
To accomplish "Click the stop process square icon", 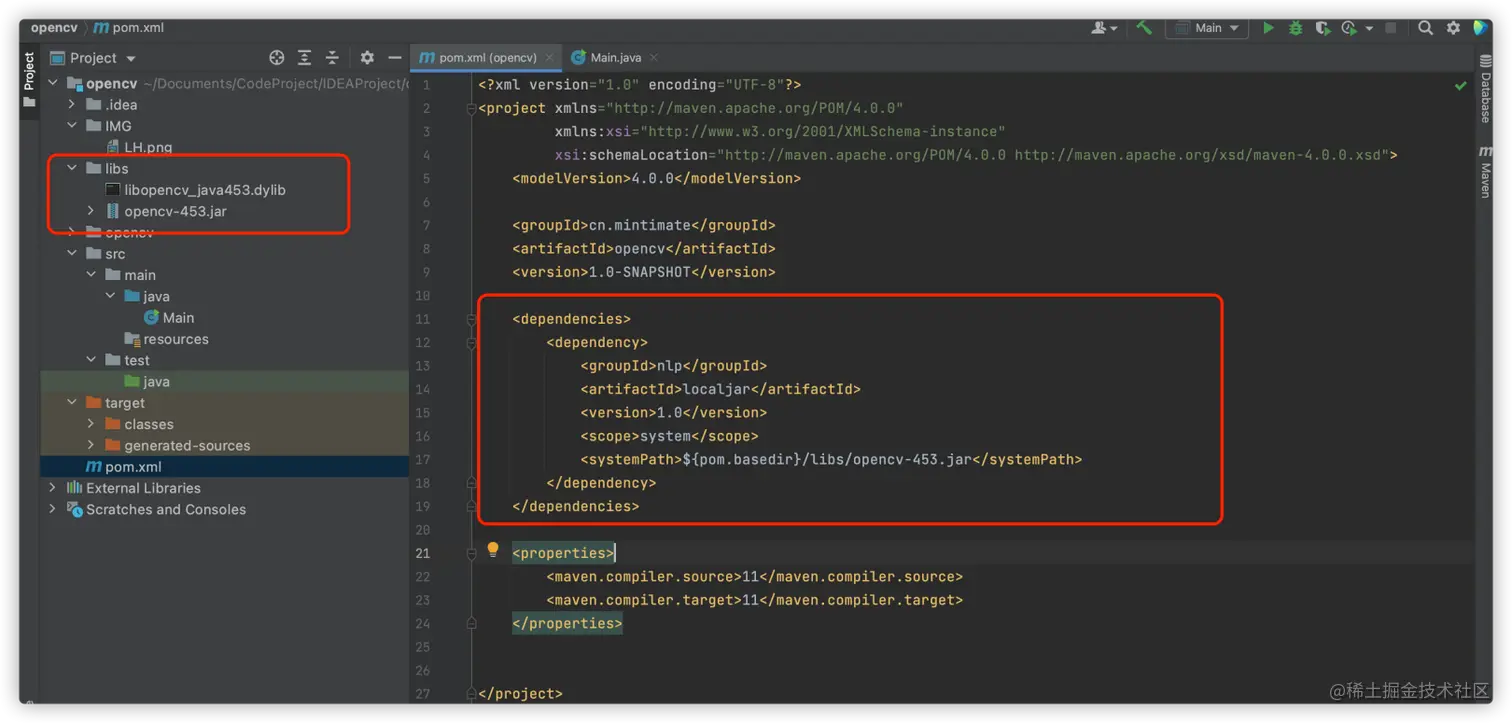I will [1390, 28].
